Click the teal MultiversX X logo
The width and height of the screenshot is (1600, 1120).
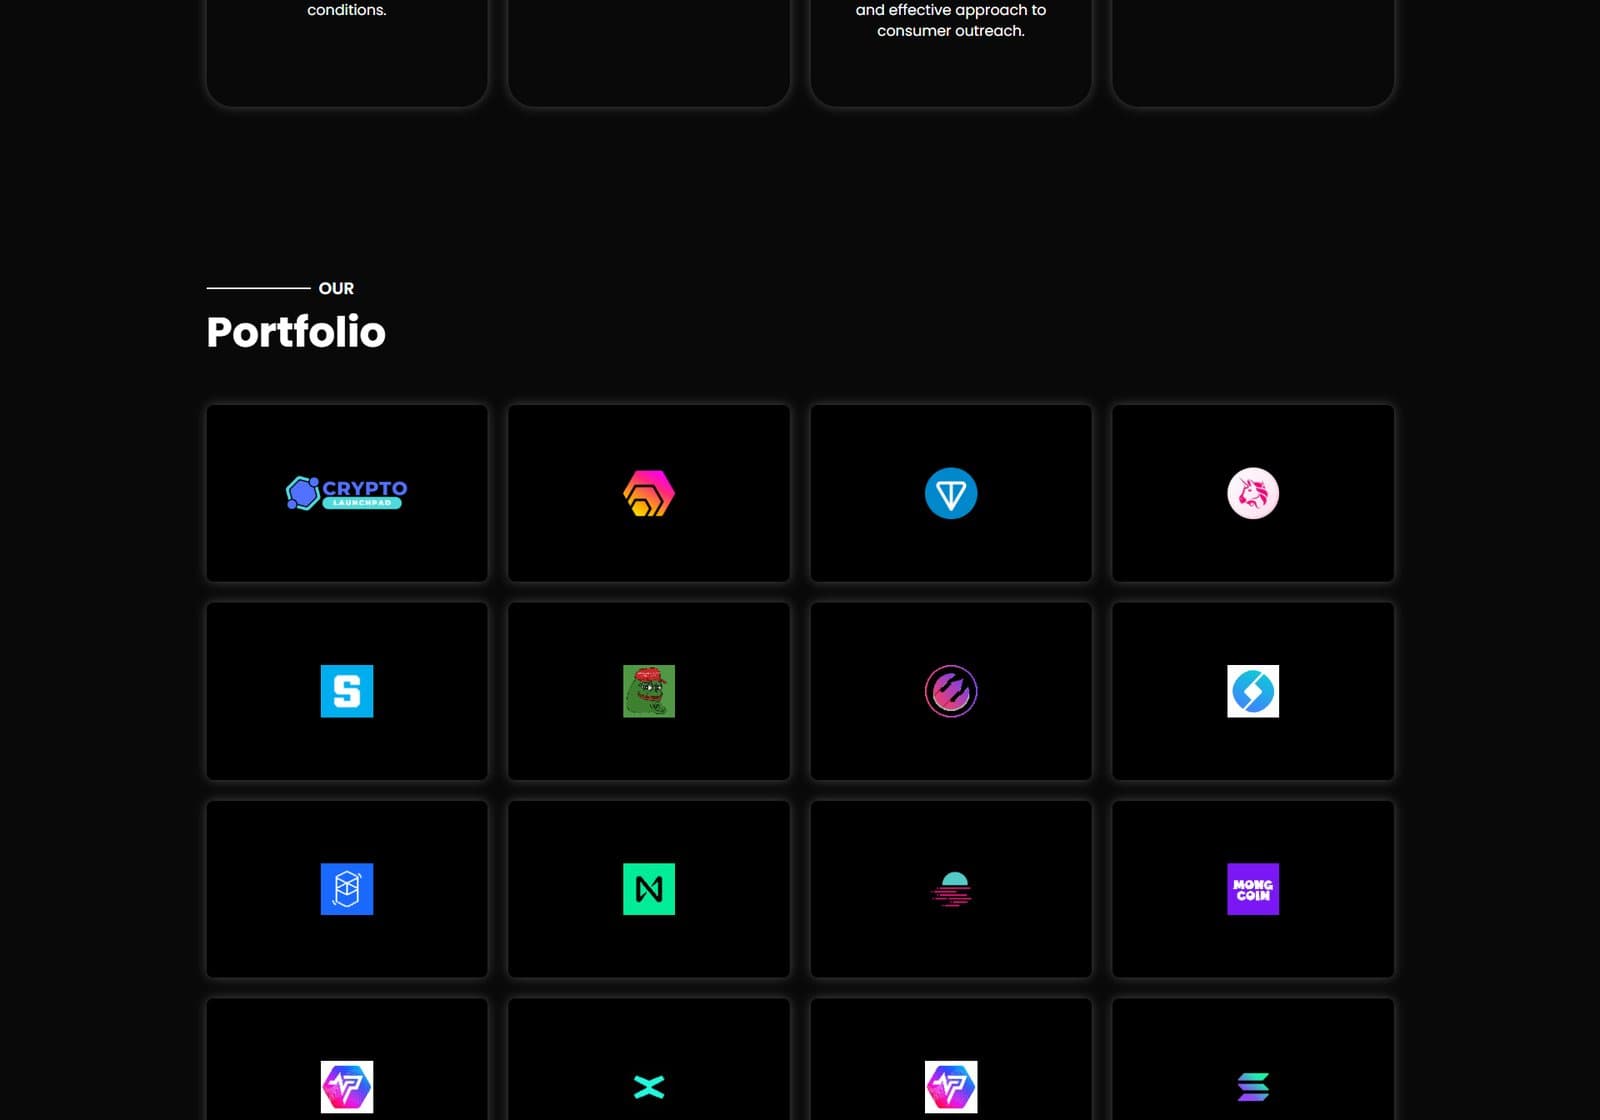[x=649, y=1087]
